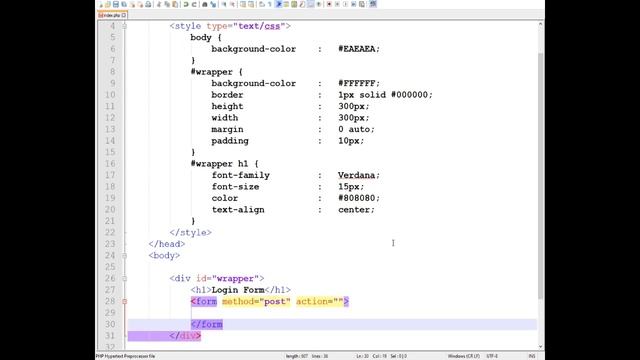Save the file with the Save icon
This screenshot has width=640, height=360.
116,4
